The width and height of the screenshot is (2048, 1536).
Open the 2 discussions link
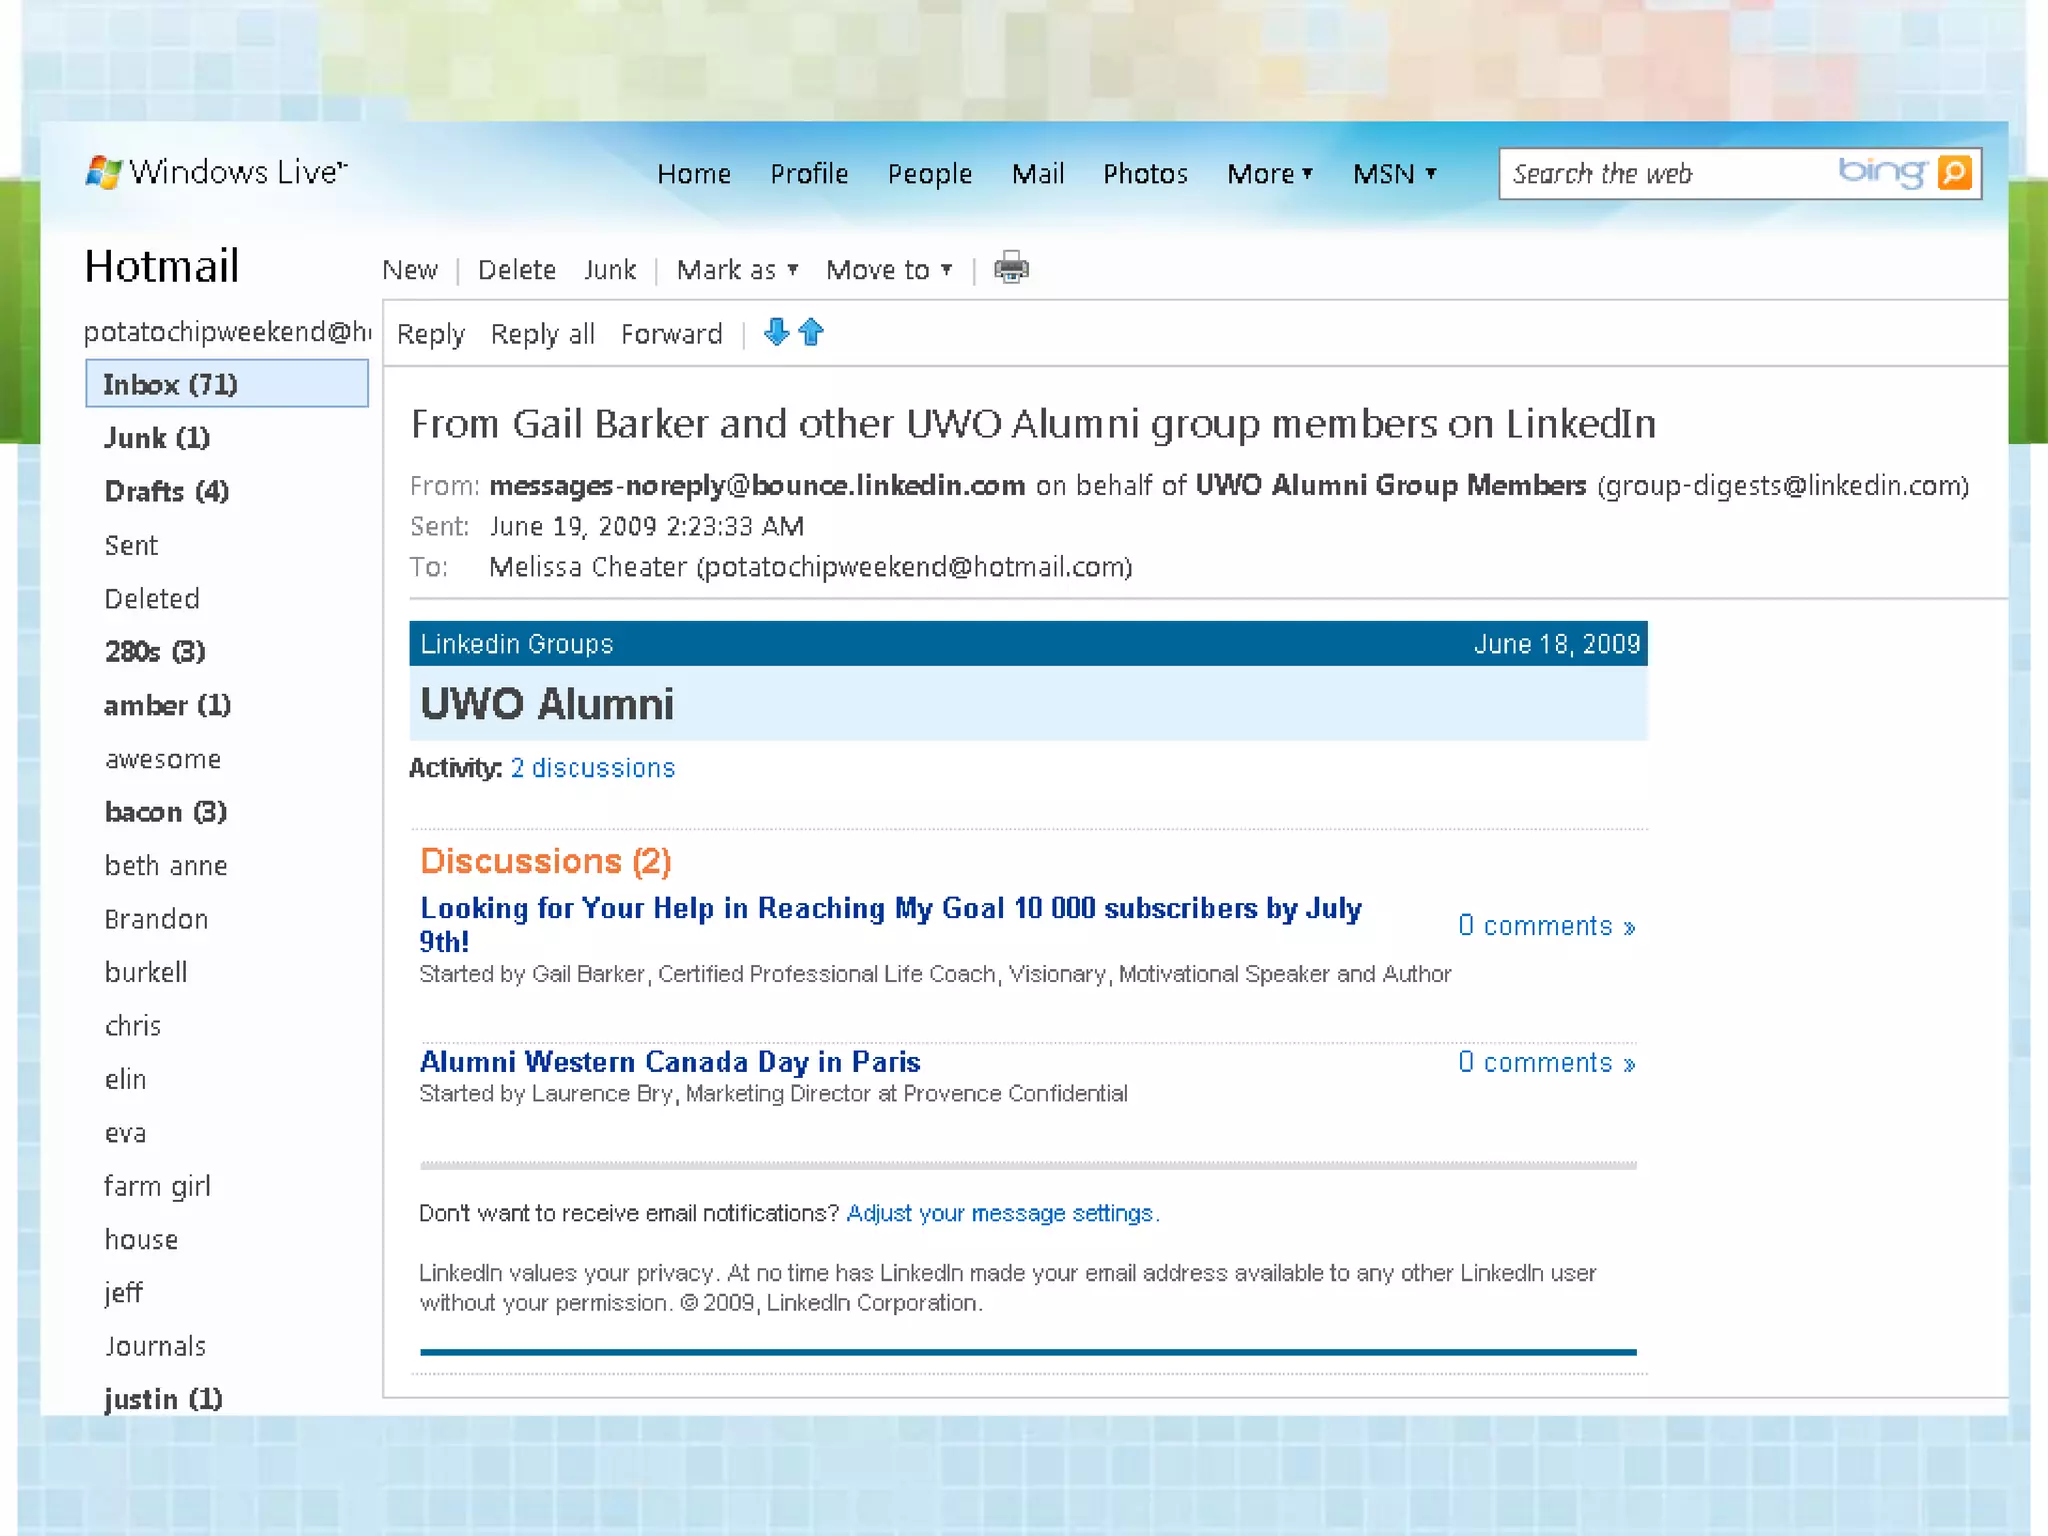tap(592, 768)
